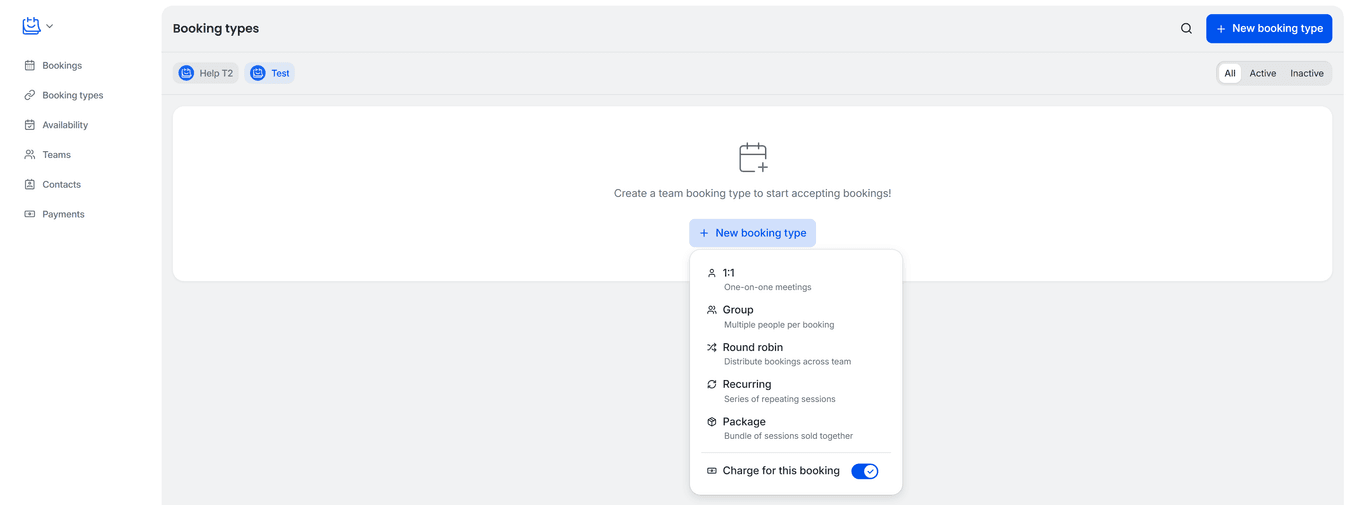Screen dimensions: 1360x505
Task: Click the Test team avatar icon
Action: (258, 73)
